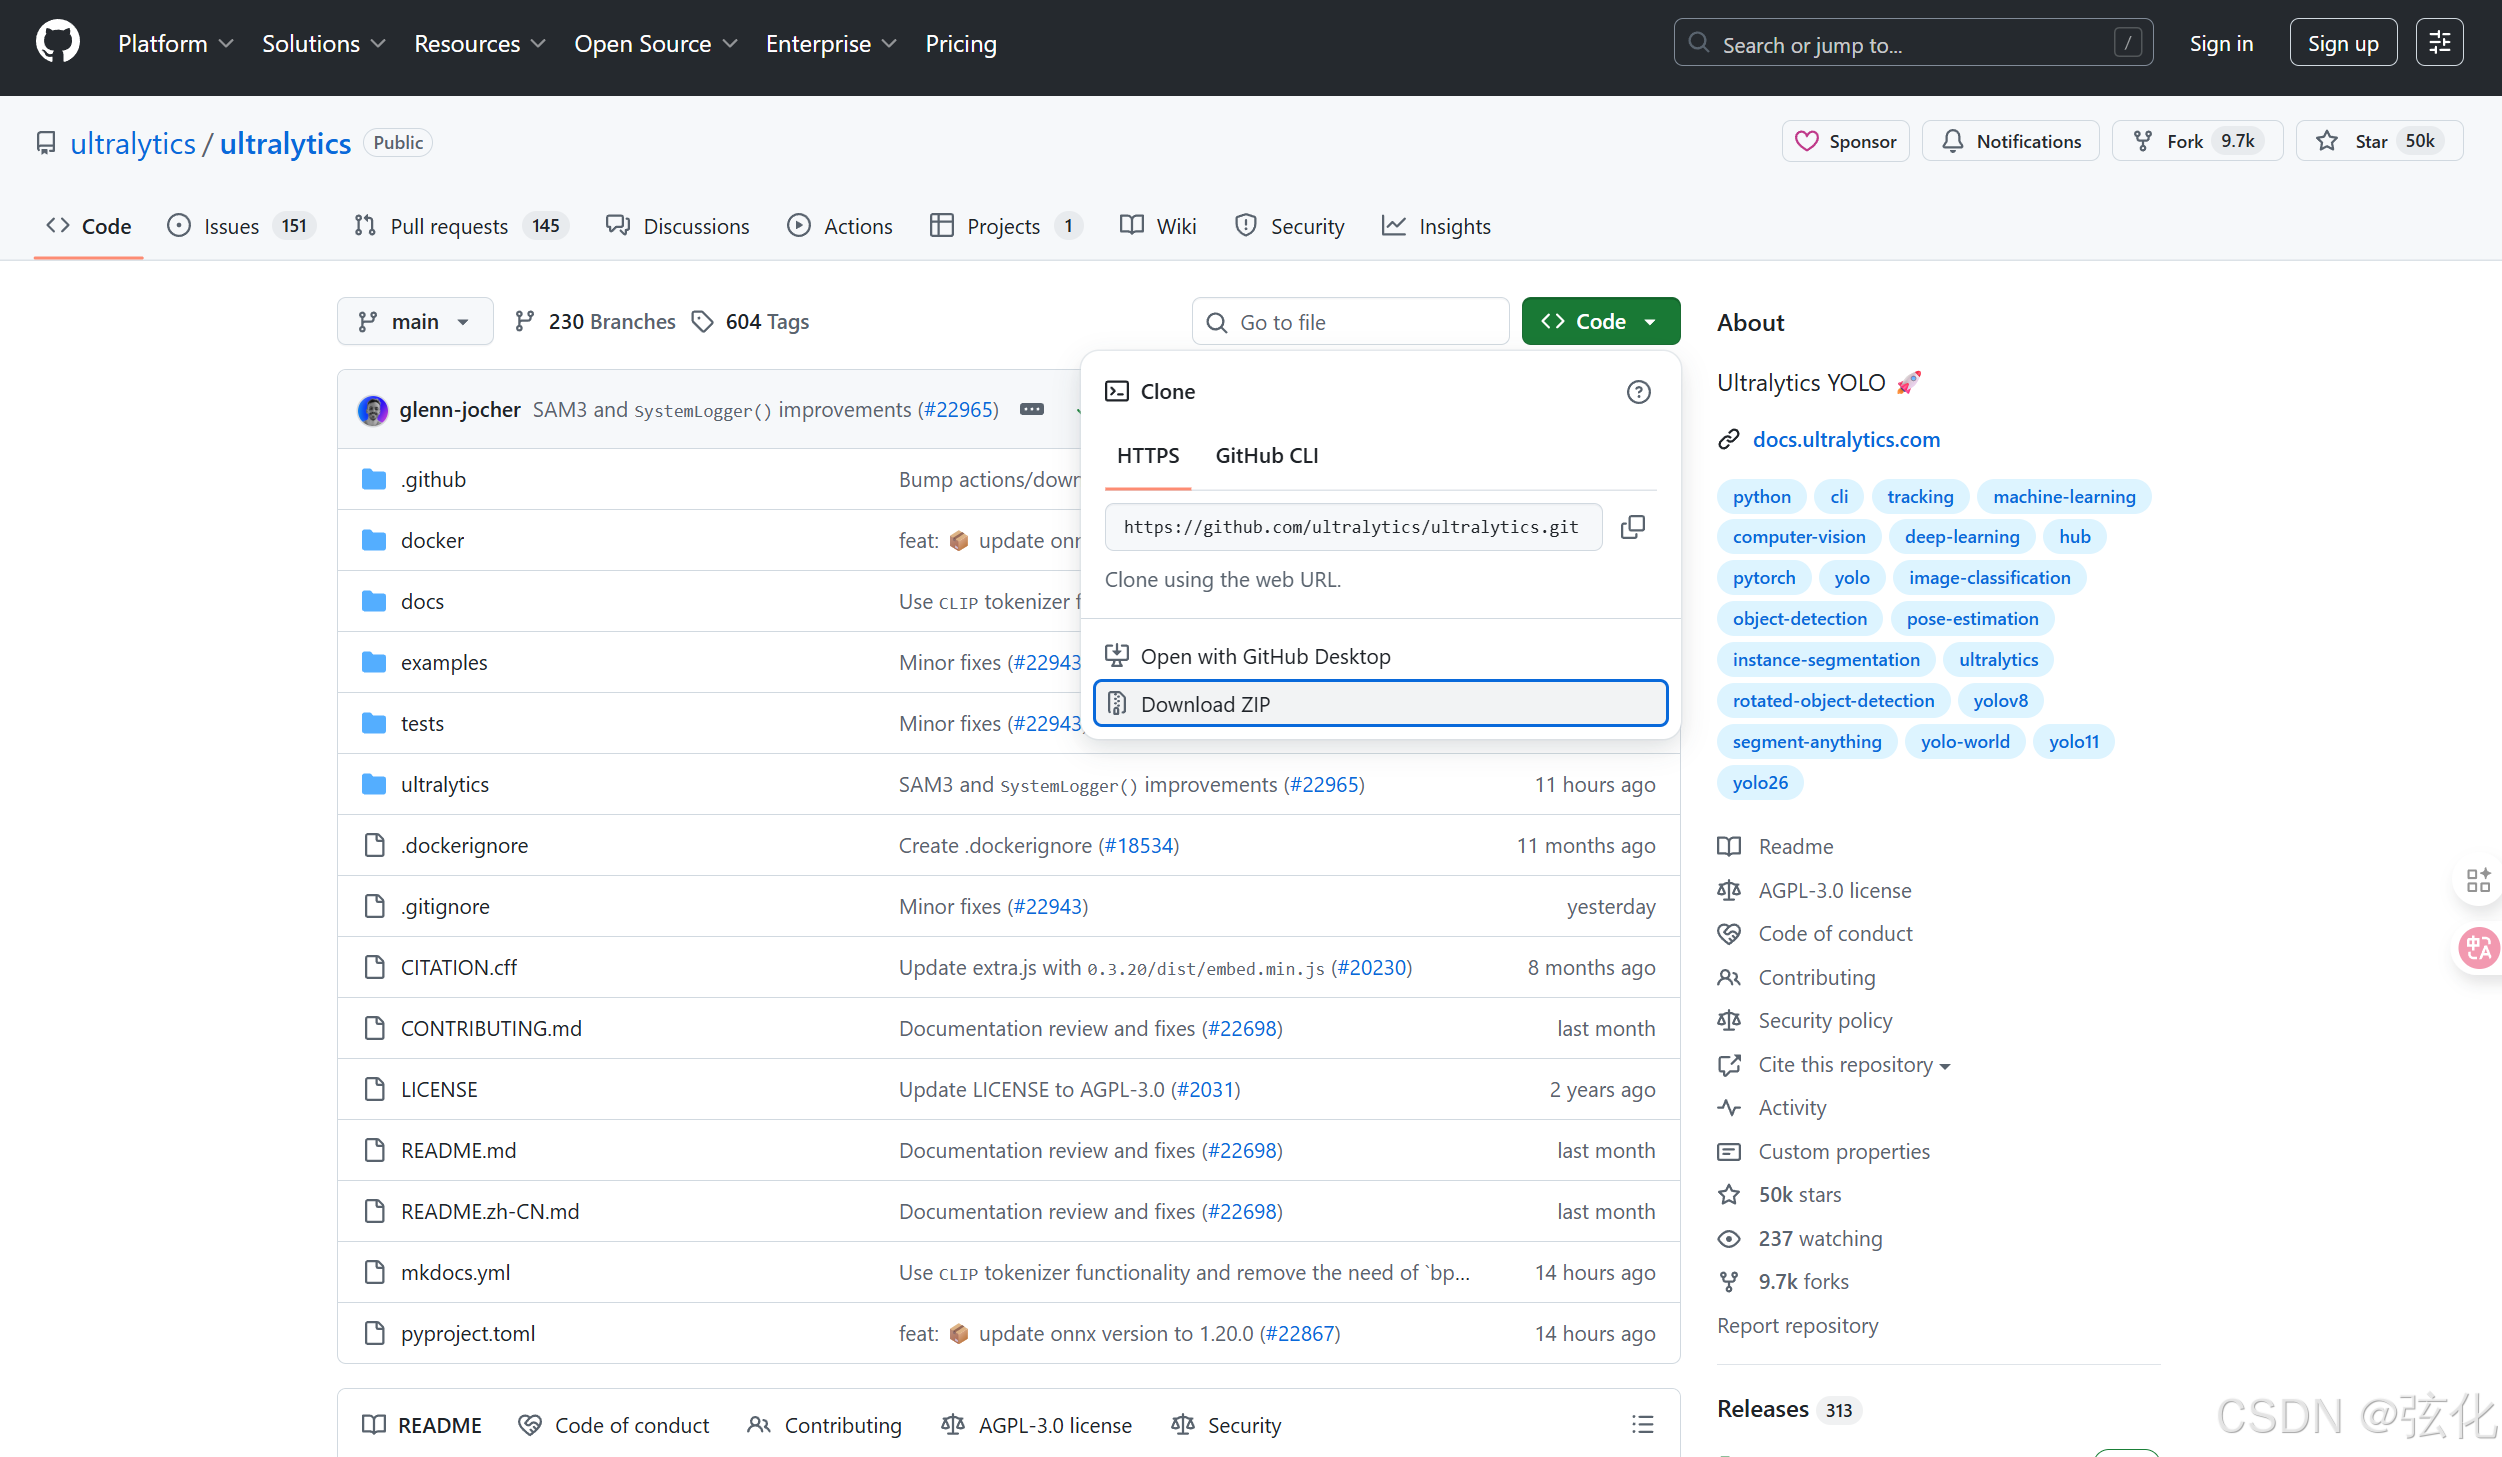Image resolution: width=2502 pixels, height=1457 pixels.
Task: Click the Clone help question mark icon
Action: [x=1638, y=392]
